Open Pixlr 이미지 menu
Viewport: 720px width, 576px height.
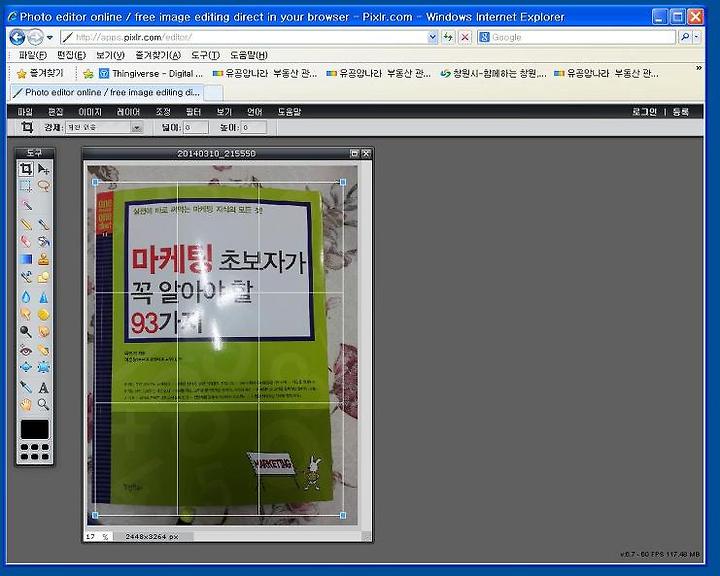[x=90, y=112]
